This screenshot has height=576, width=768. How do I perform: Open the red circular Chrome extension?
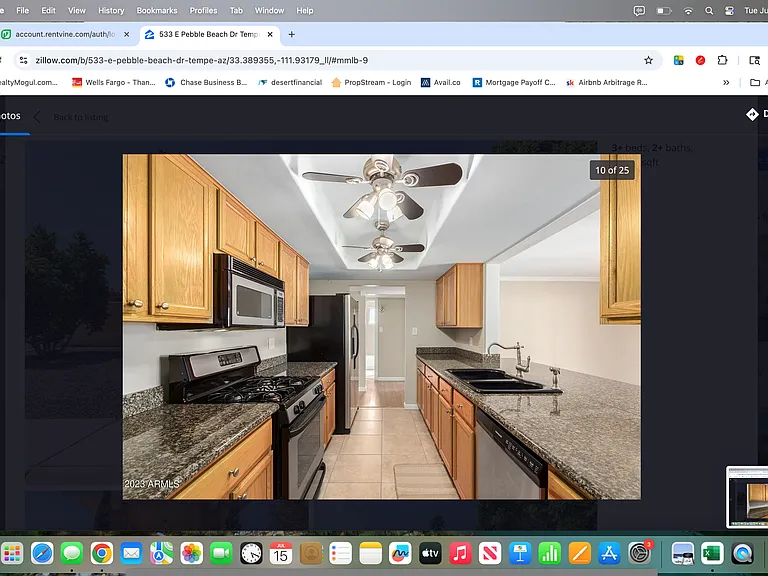click(x=700, y=60)
